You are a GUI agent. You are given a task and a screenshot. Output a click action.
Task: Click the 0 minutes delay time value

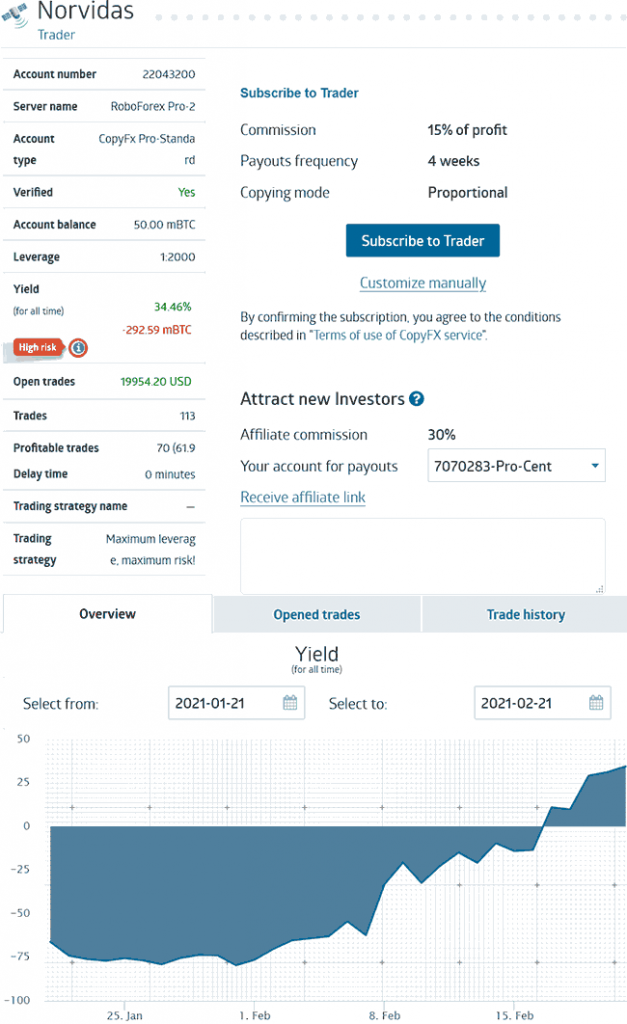click(x=170, y=475)
